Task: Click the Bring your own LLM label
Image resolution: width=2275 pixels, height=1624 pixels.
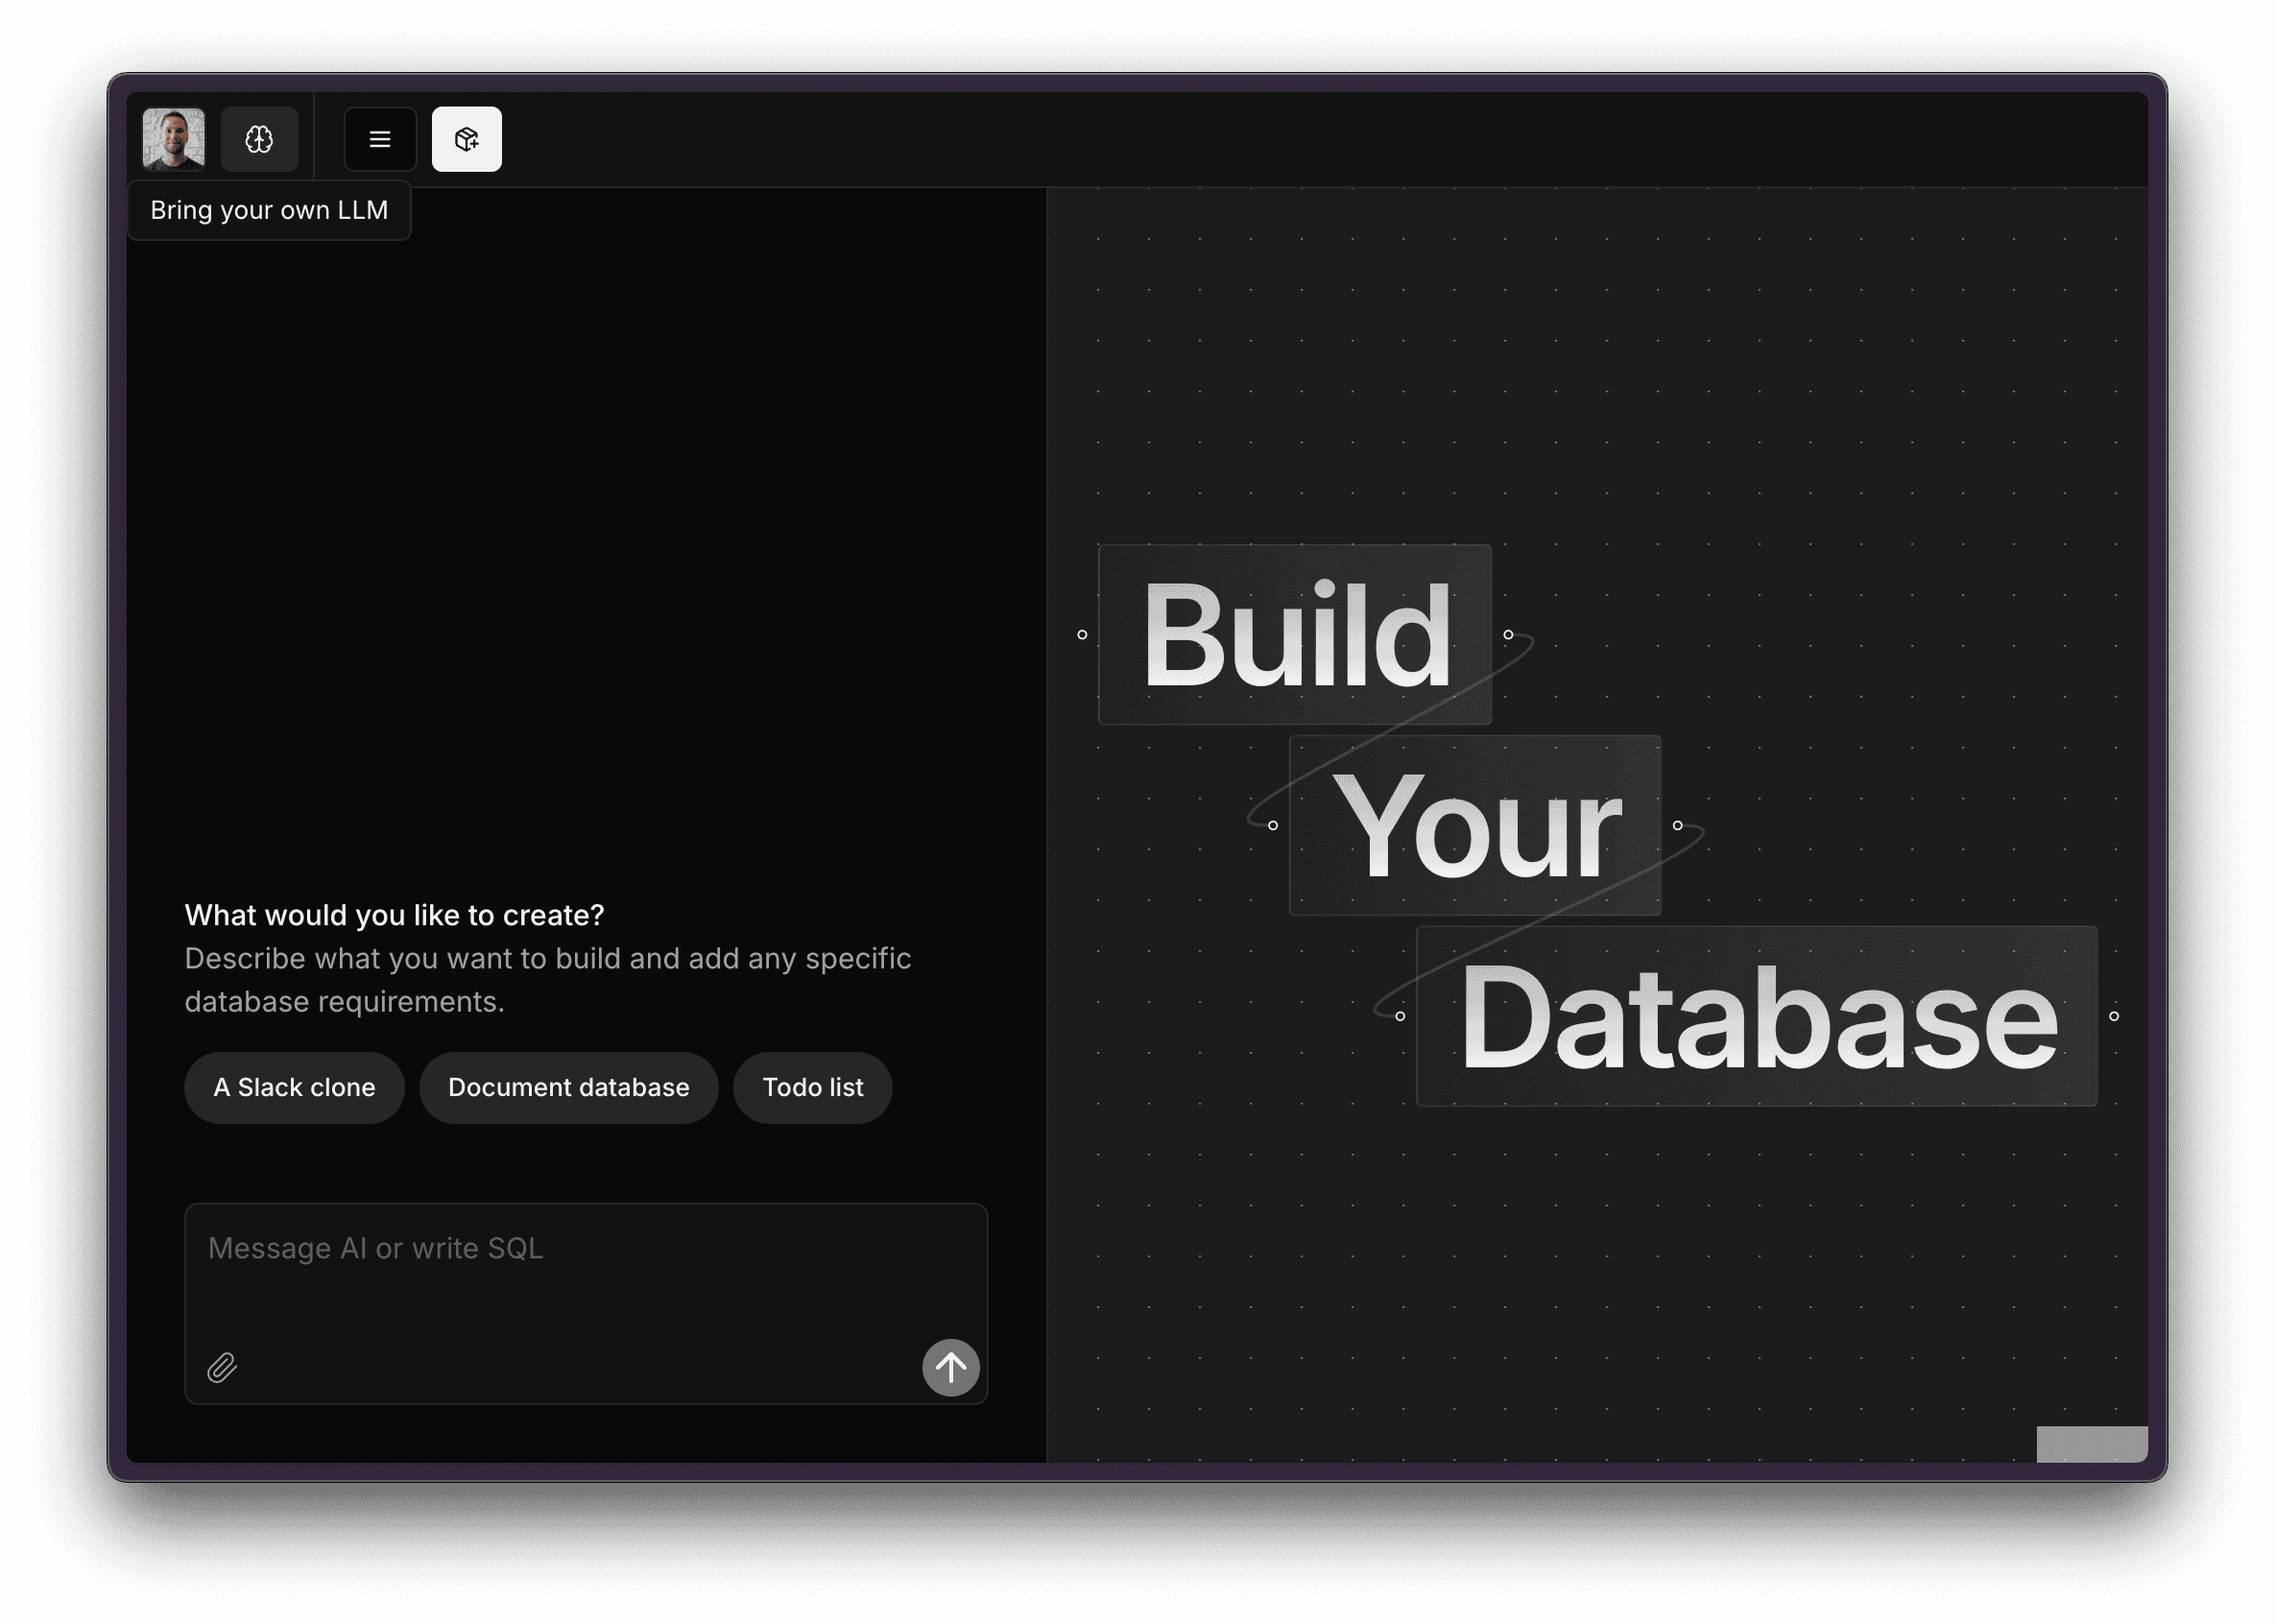Action: [x=269, y=210]
